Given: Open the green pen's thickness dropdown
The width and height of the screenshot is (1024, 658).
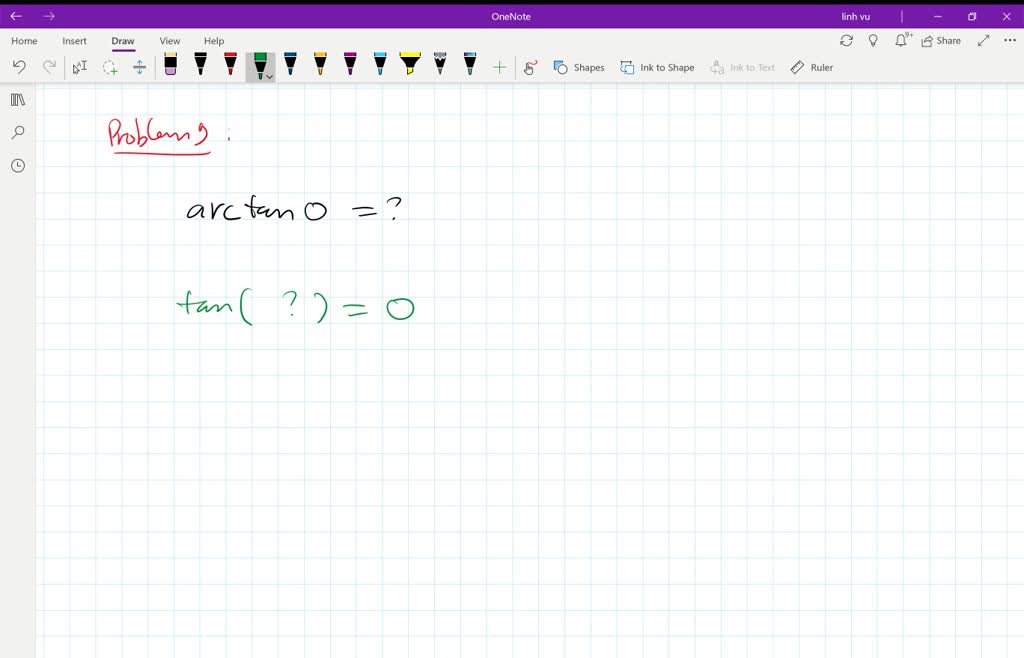Looking at the screenshot, I should (x=269, y=75).
